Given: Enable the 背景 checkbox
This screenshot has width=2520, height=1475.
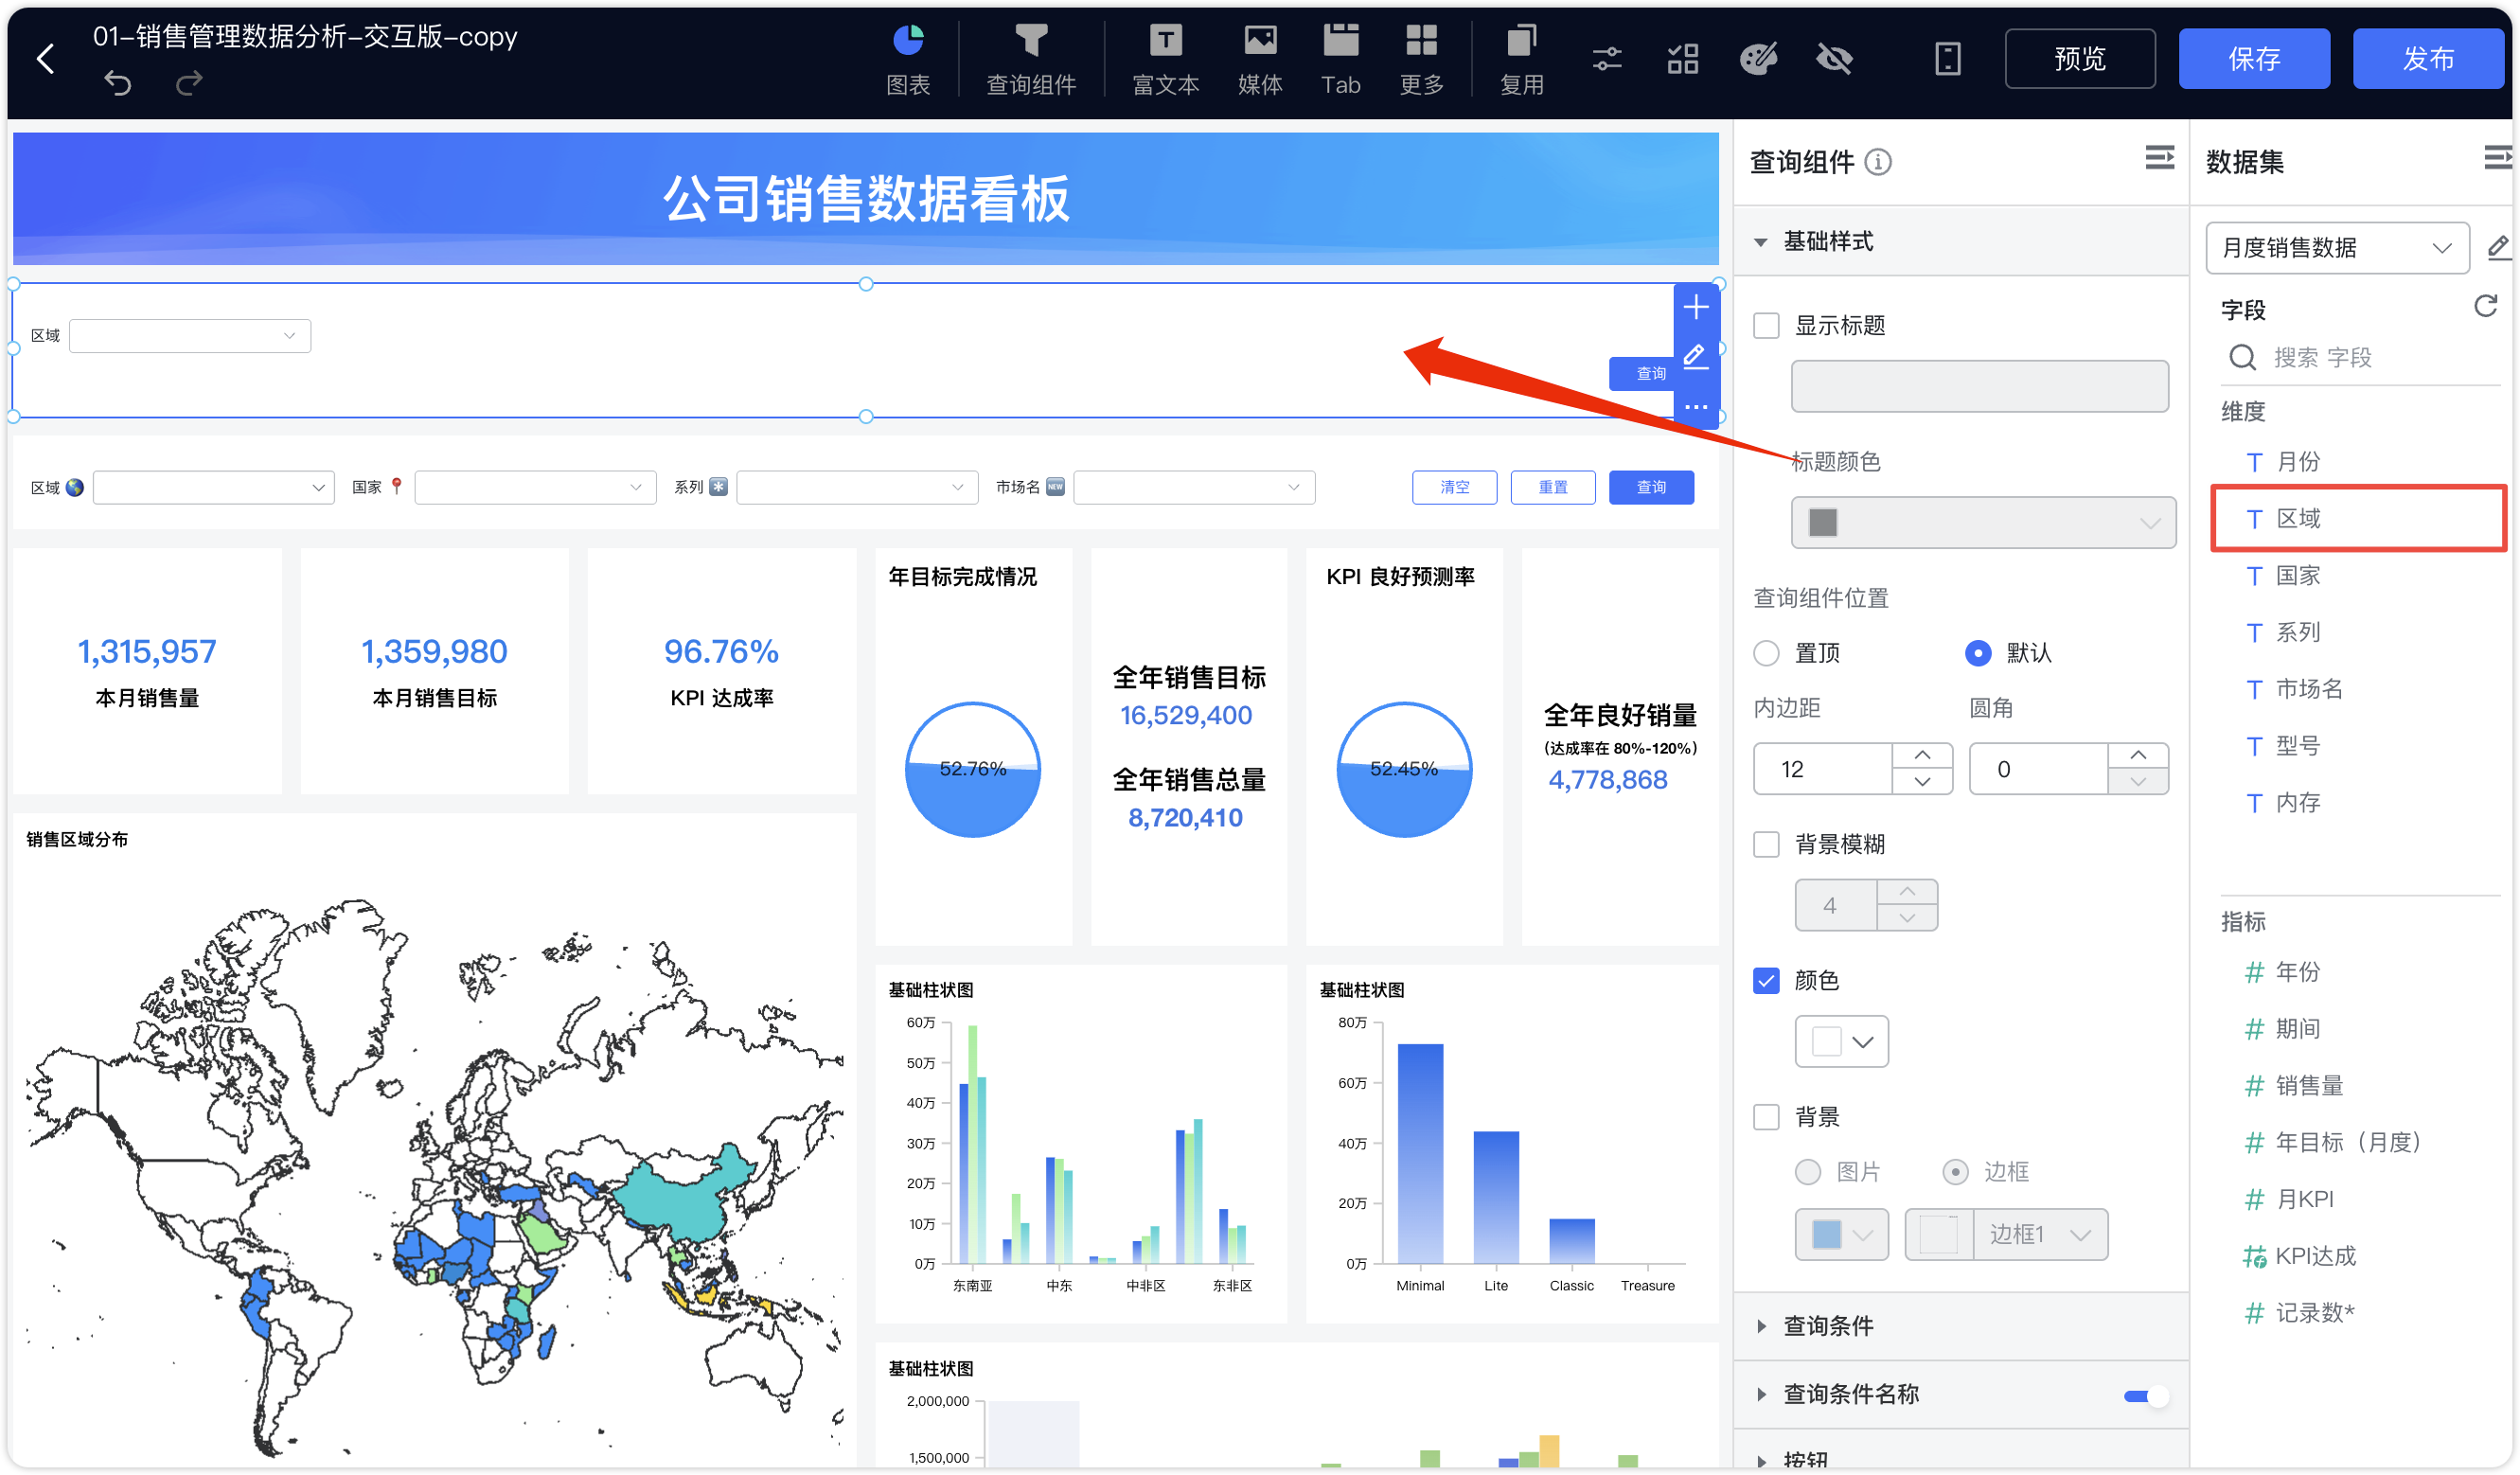Looking at the screenshot, I should click(1767, 1117).
